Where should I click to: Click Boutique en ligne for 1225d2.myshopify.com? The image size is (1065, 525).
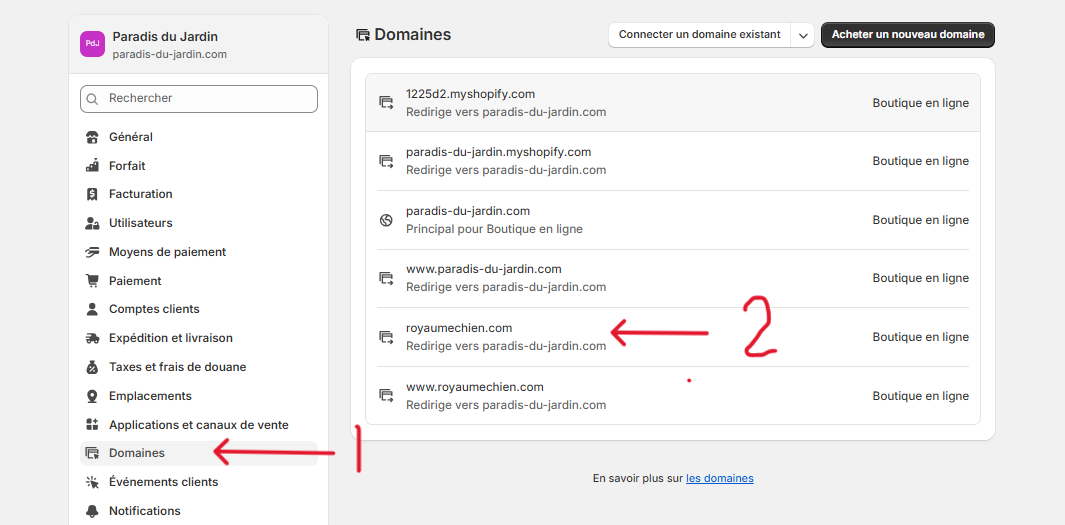pyautogui.click(x=920, y=103)
